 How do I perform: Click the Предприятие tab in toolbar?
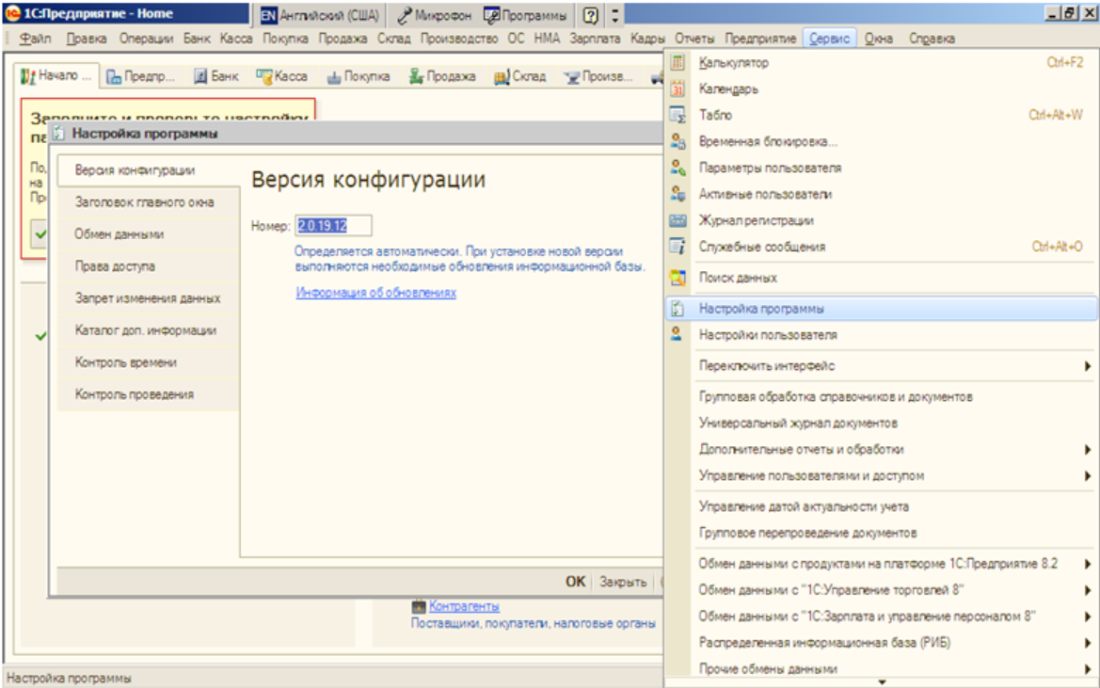(140, 76)
